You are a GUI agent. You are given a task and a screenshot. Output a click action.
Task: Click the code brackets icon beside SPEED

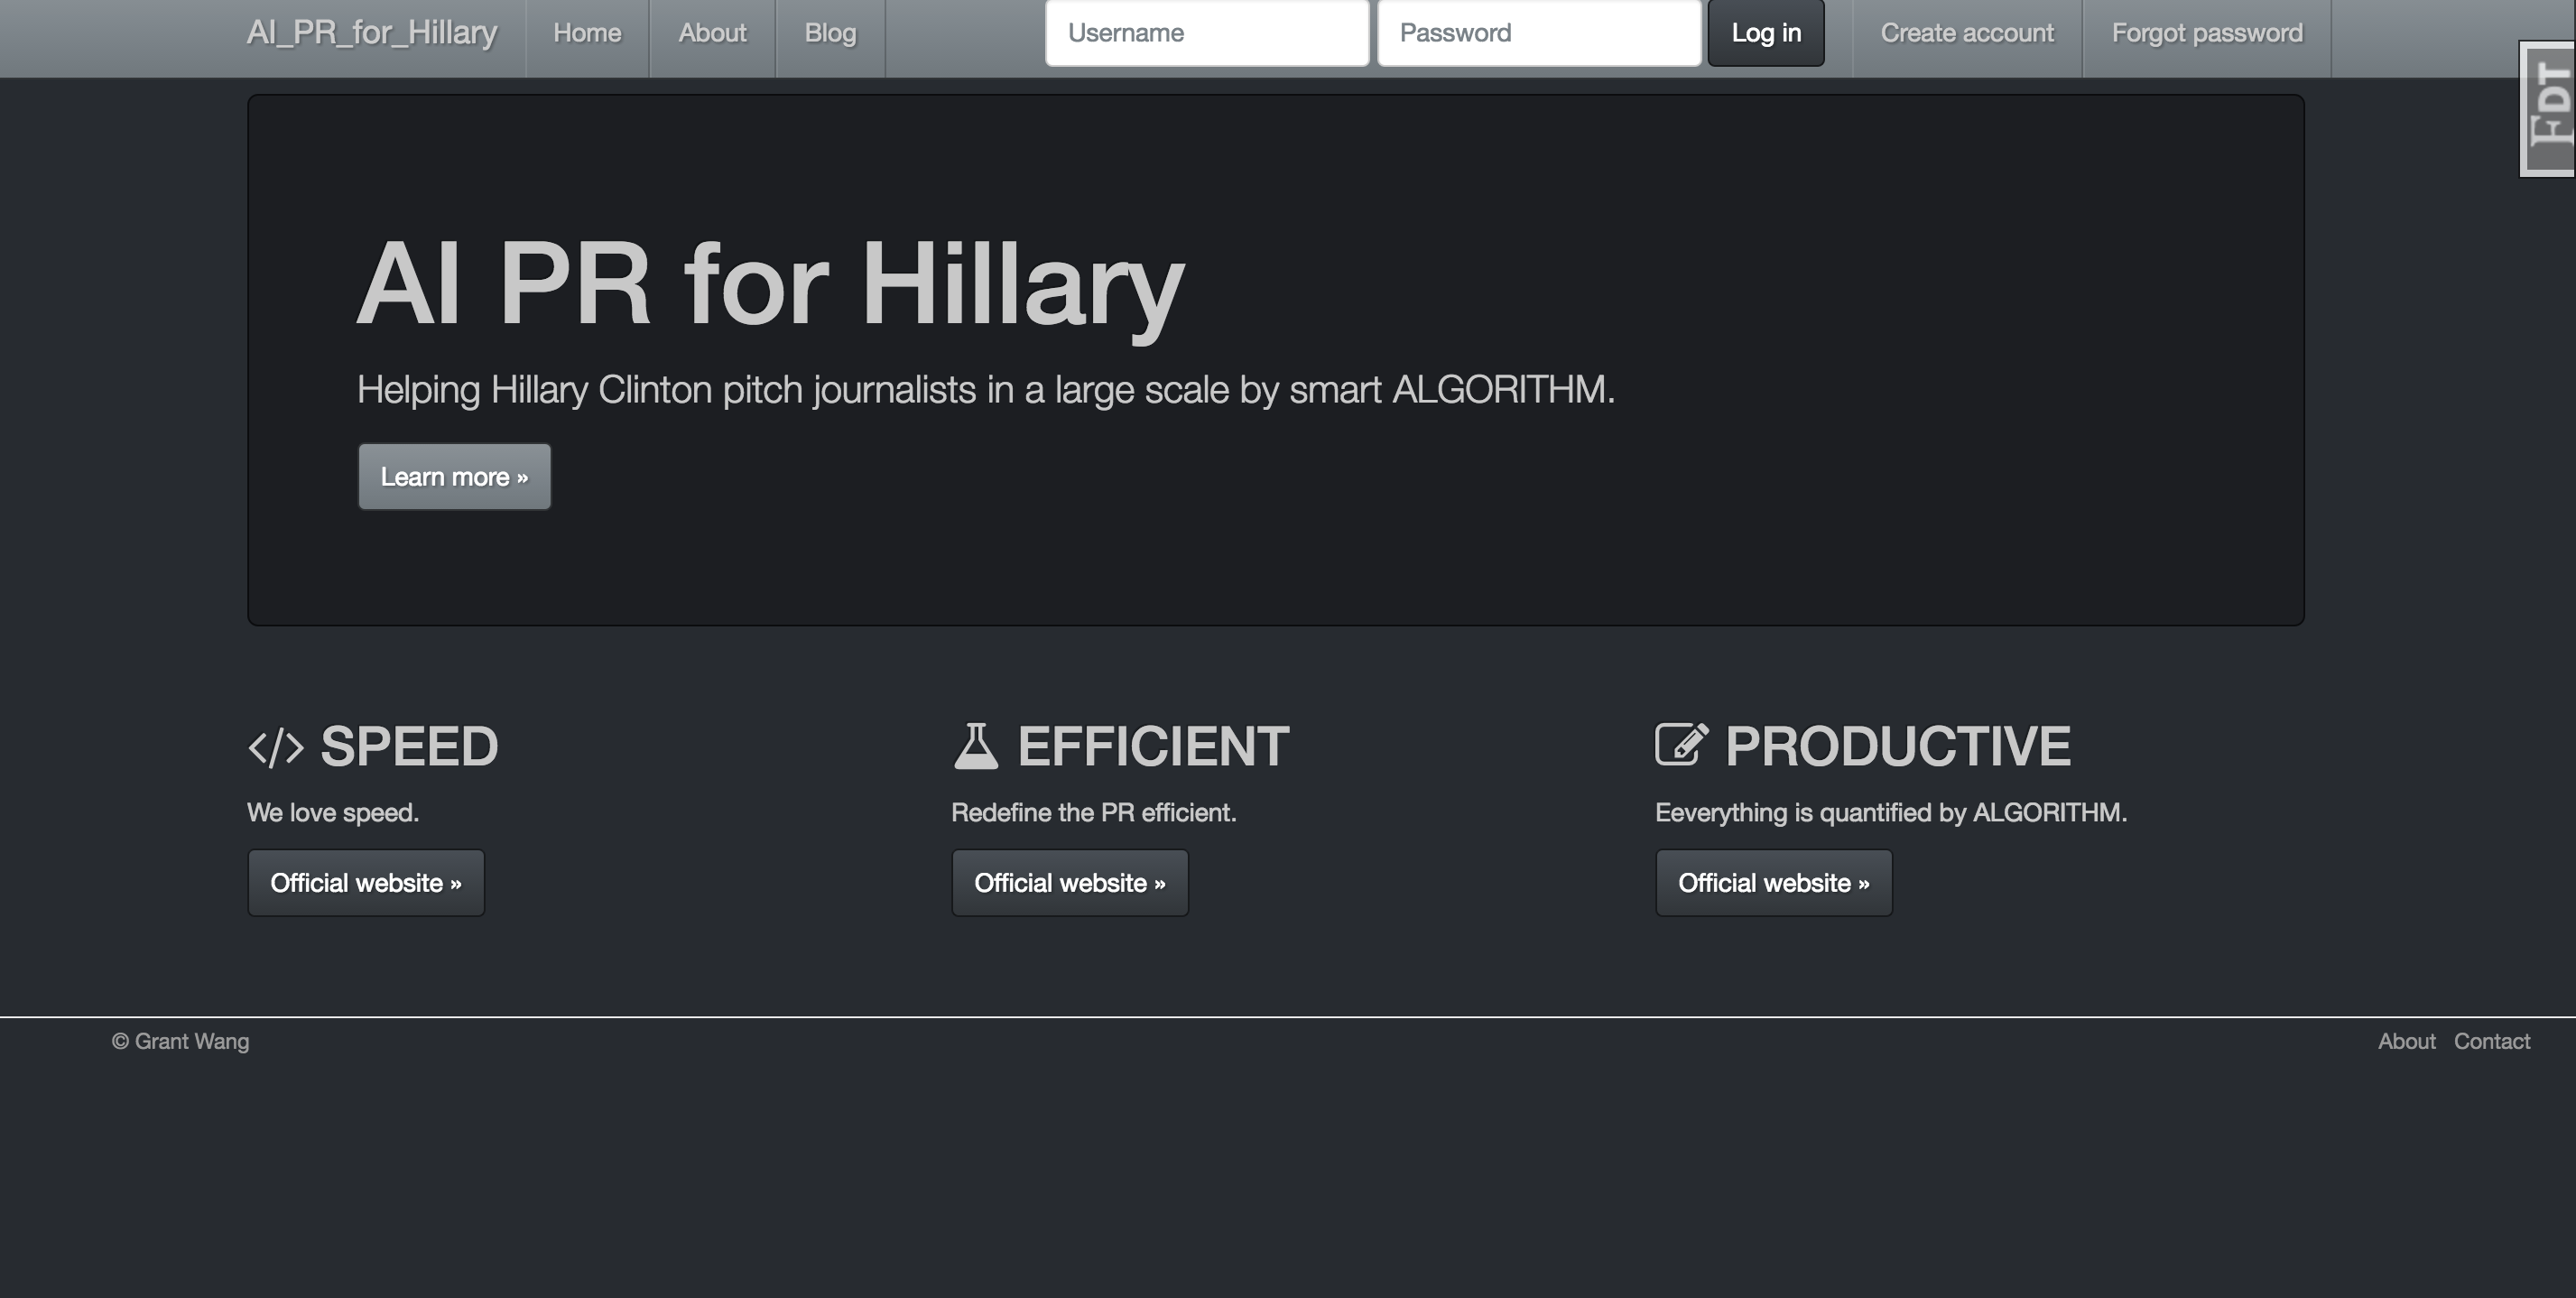click(x=275, y=747)
